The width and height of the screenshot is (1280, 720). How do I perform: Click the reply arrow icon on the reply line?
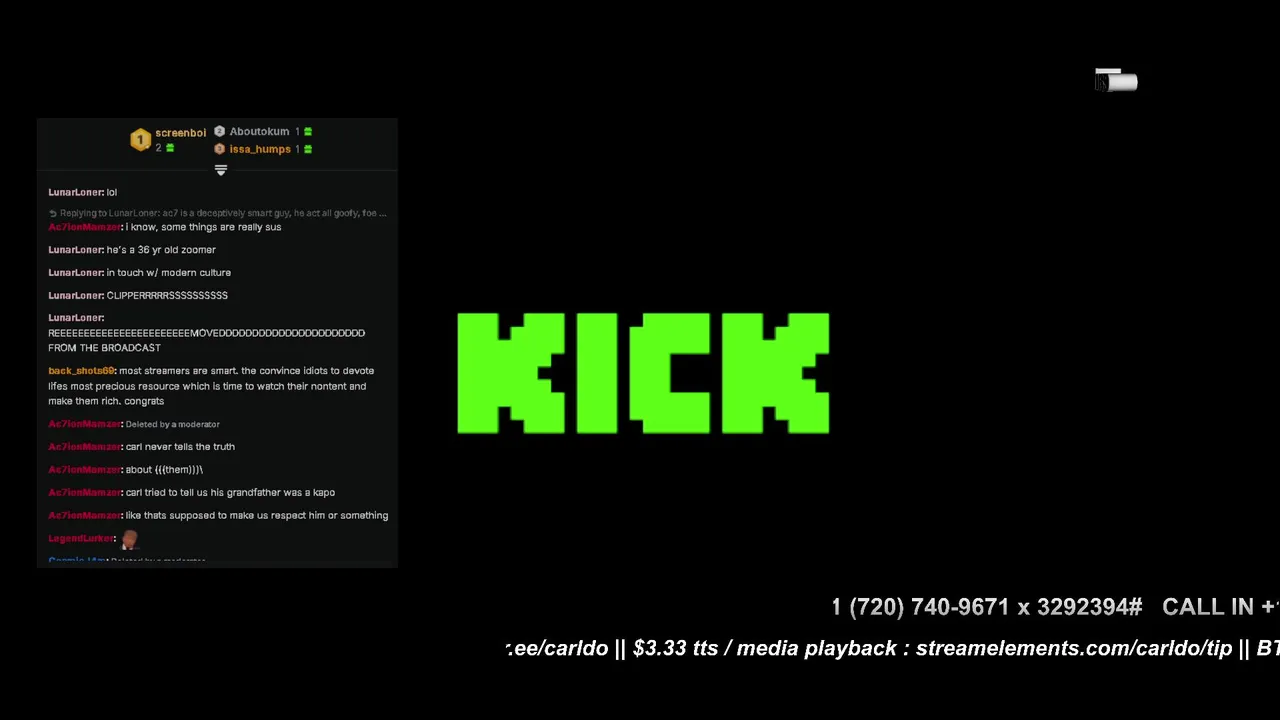pos(53,213)
